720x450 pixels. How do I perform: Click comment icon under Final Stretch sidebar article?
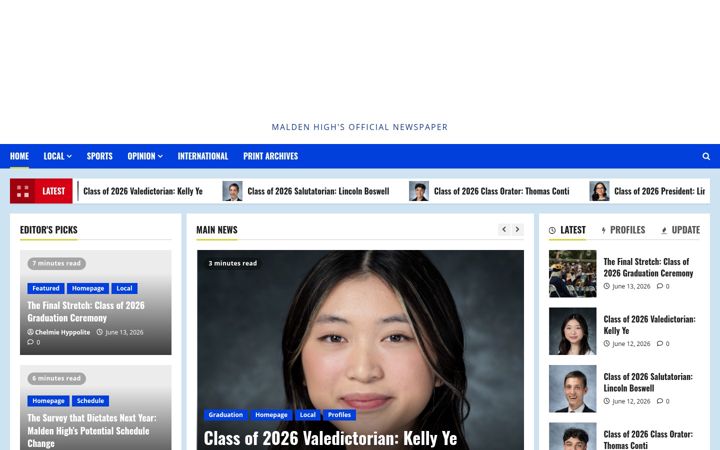pos(660,286)
